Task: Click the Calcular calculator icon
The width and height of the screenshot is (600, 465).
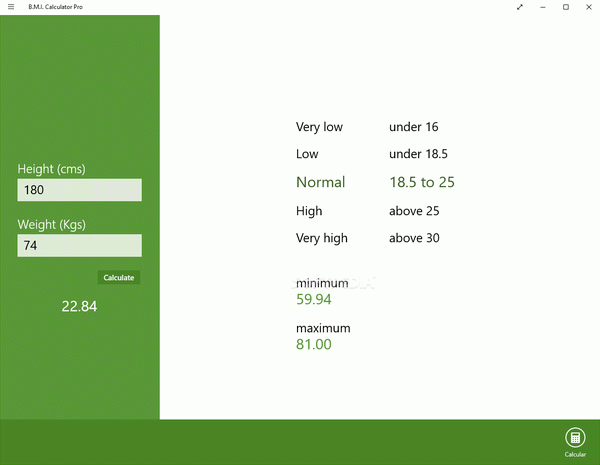Action: tap(575, 437)
